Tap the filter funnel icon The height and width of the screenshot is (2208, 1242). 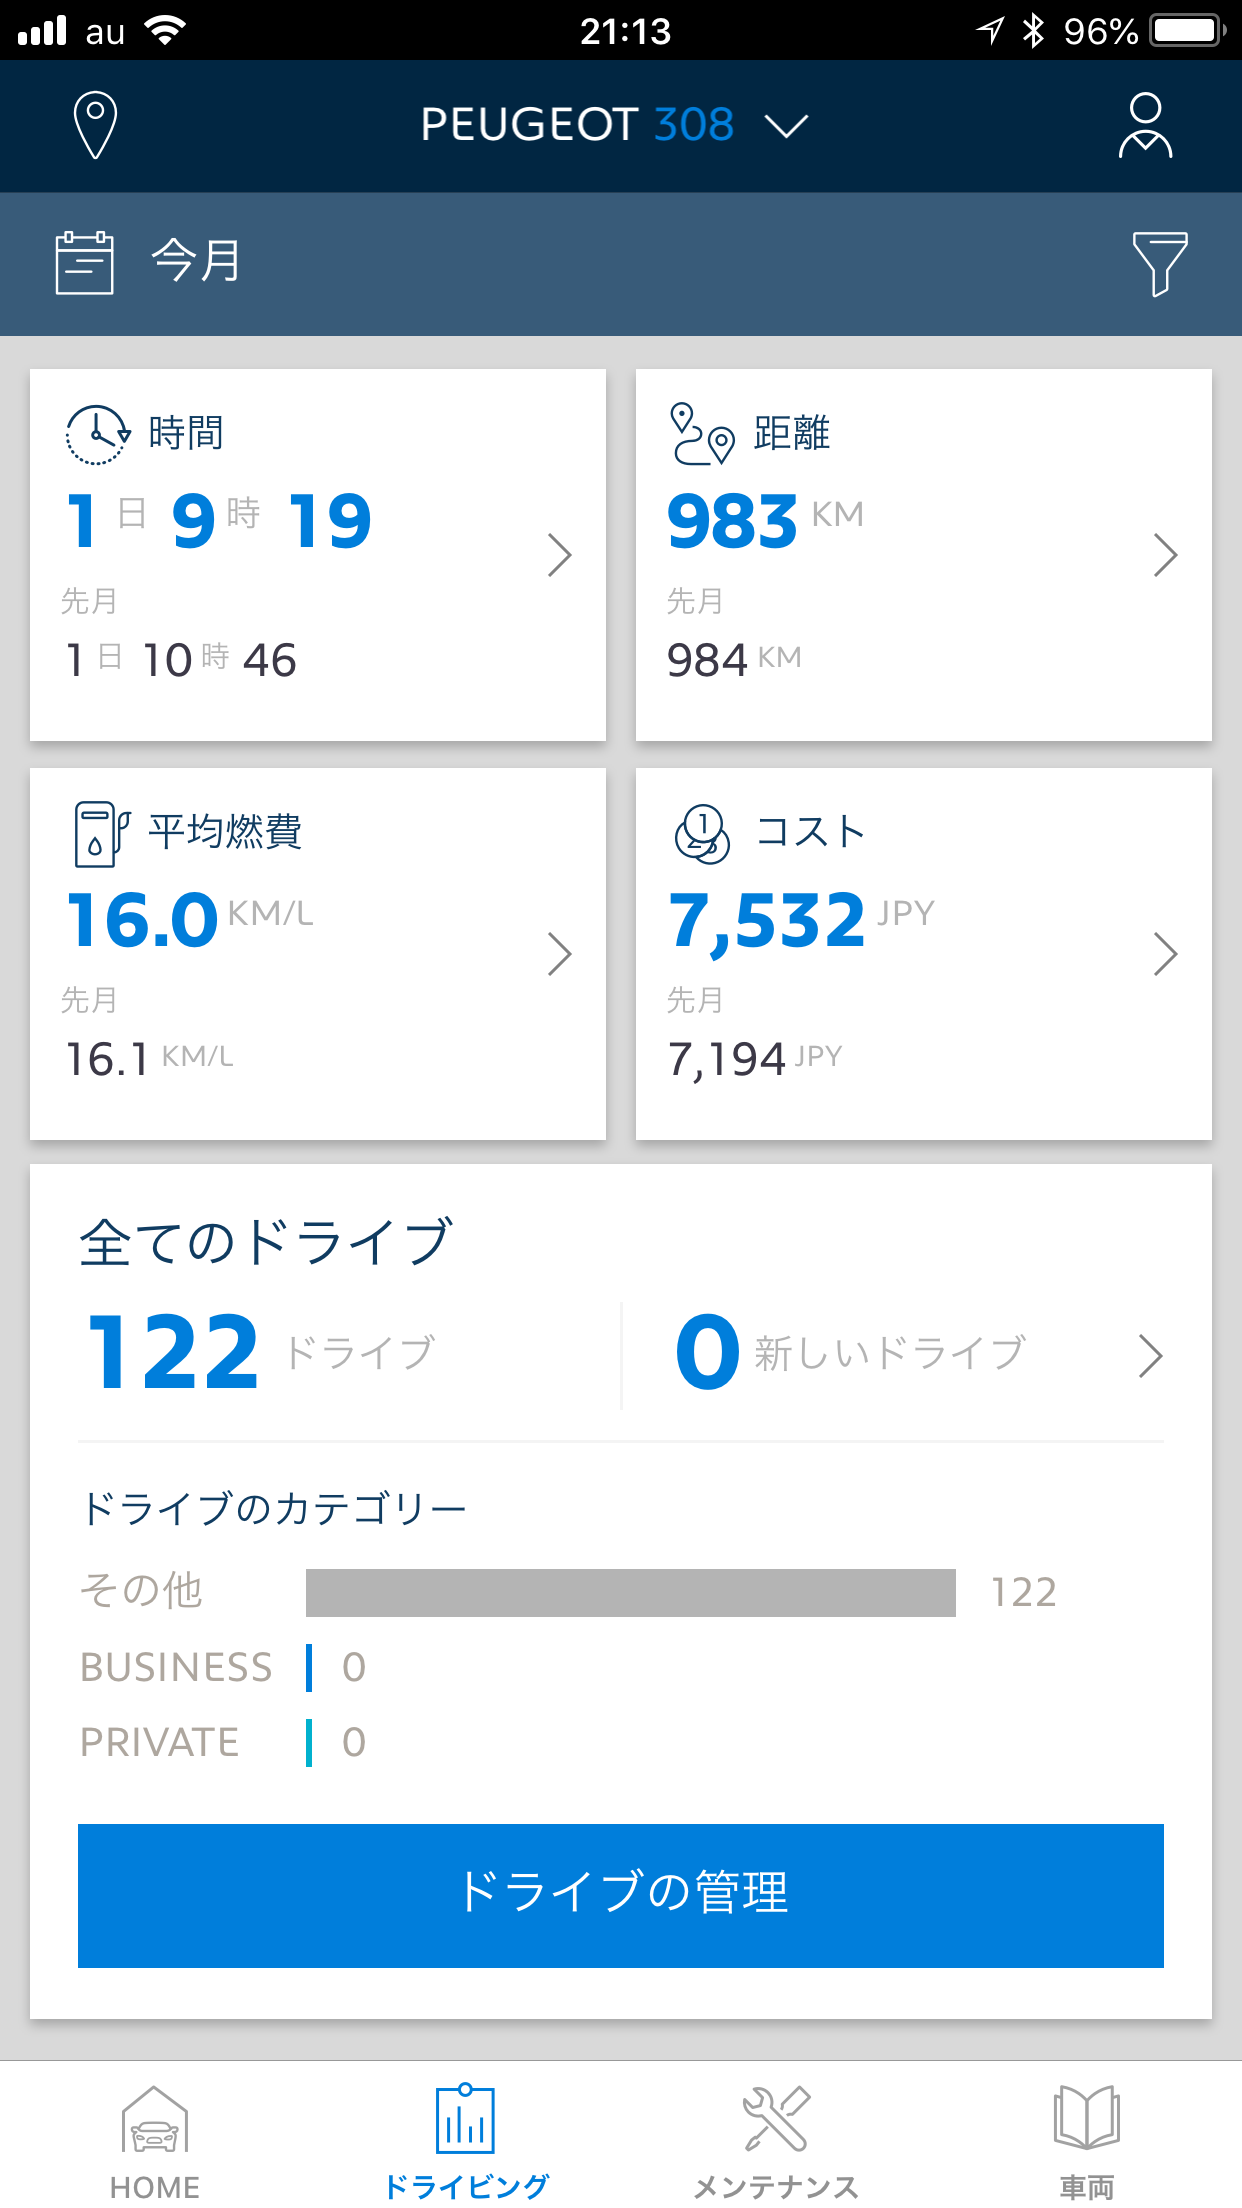coord(1160,264)
